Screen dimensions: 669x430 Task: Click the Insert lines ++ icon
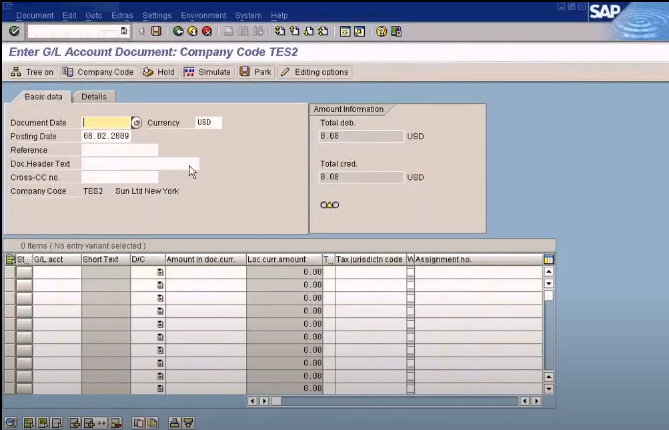point(94,423)
